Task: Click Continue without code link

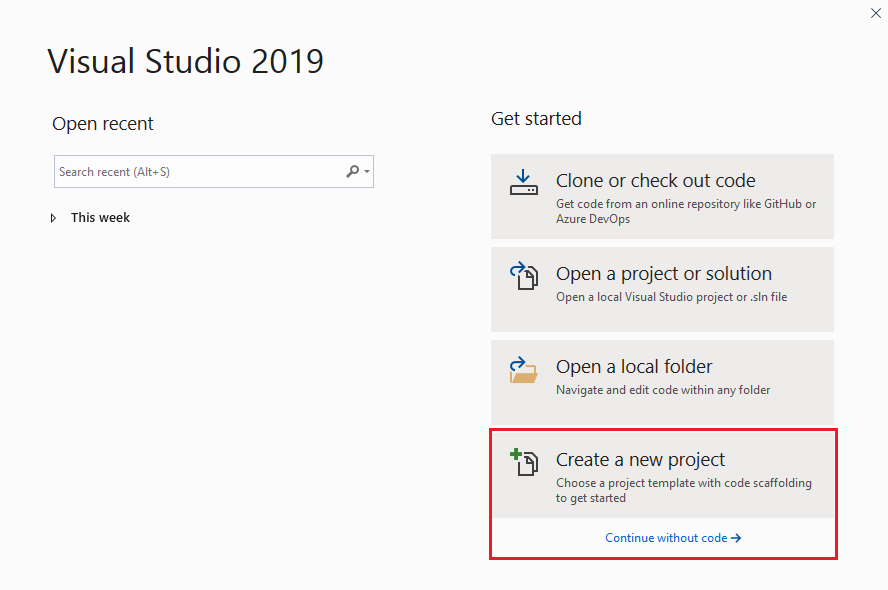Action: coord(673,537)
